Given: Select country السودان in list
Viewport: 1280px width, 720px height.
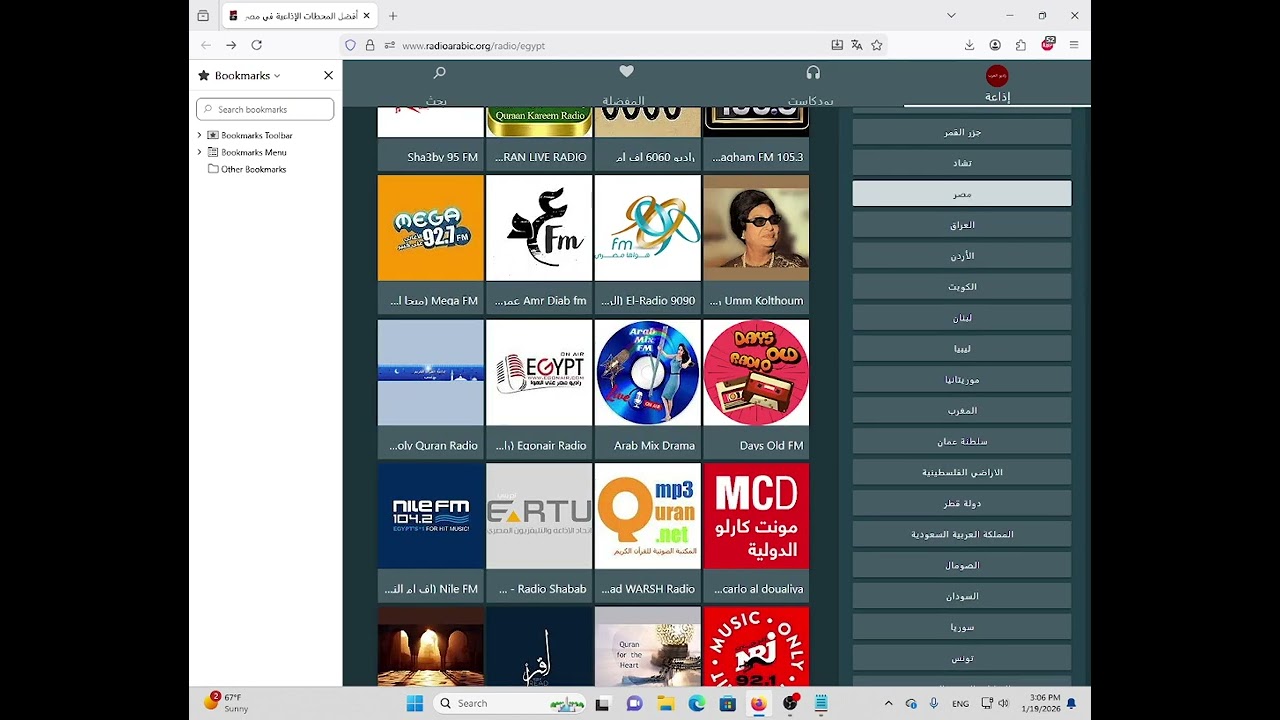Looking at the screenshot, I should pyautogui.click(x=962, y=596).
